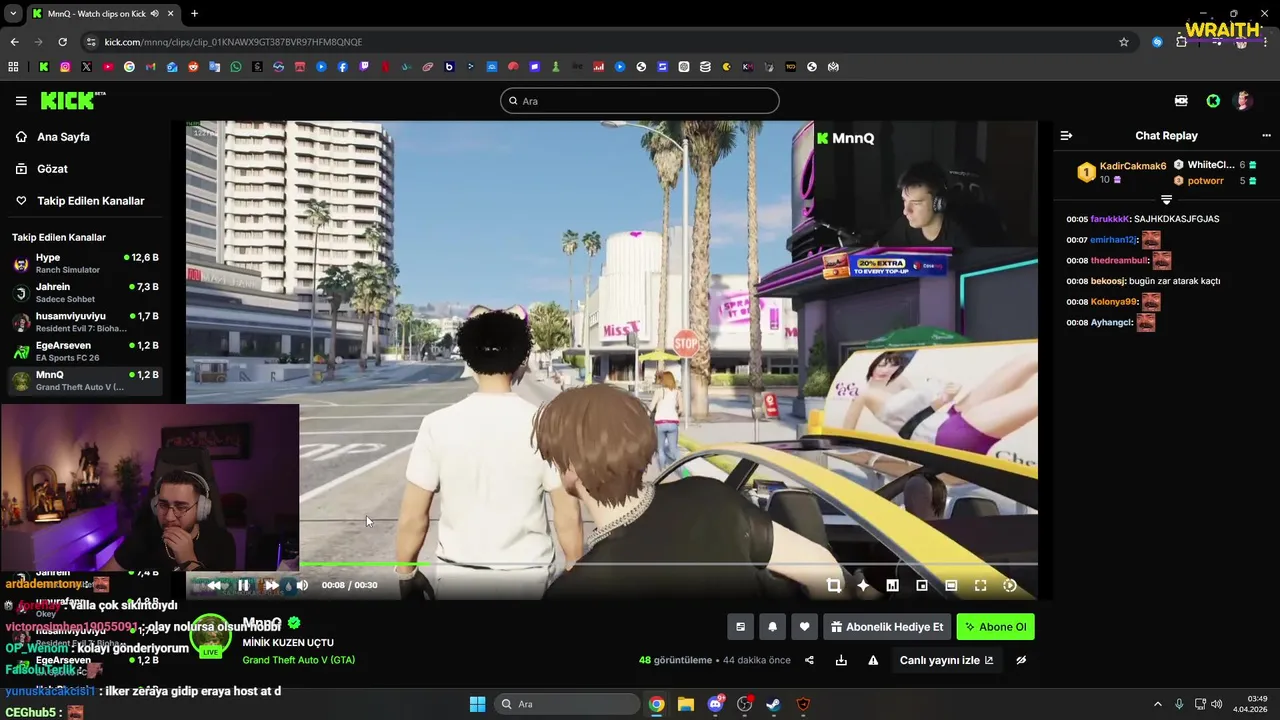The image size is (1280, 720).
Task: Click the heart follow button
Action: (x=804, y=627)
